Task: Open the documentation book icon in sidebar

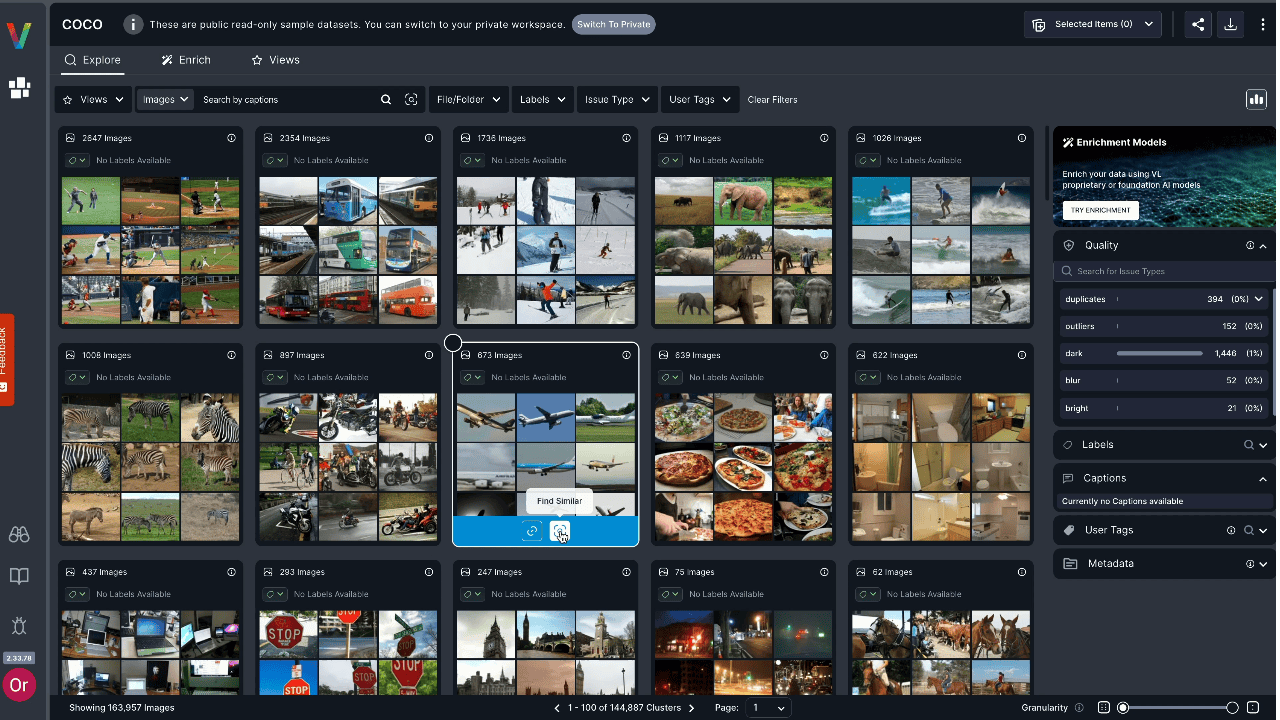Action: [19, 577]
